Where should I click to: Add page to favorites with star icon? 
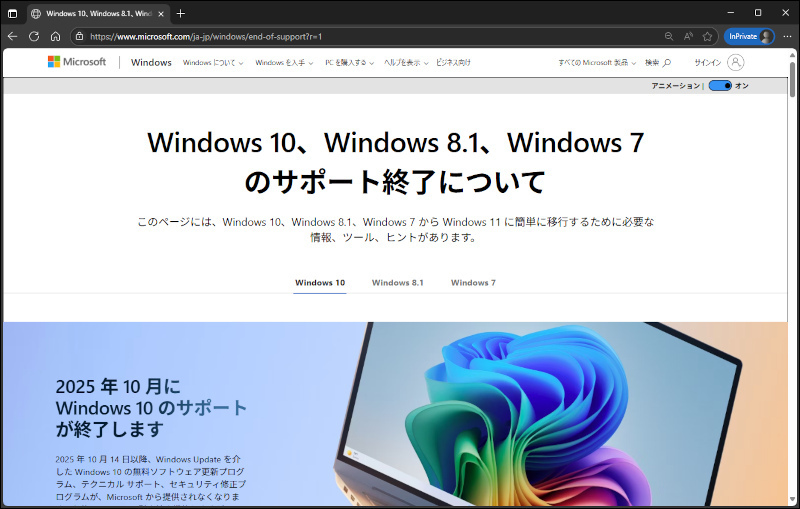[707, 36]
